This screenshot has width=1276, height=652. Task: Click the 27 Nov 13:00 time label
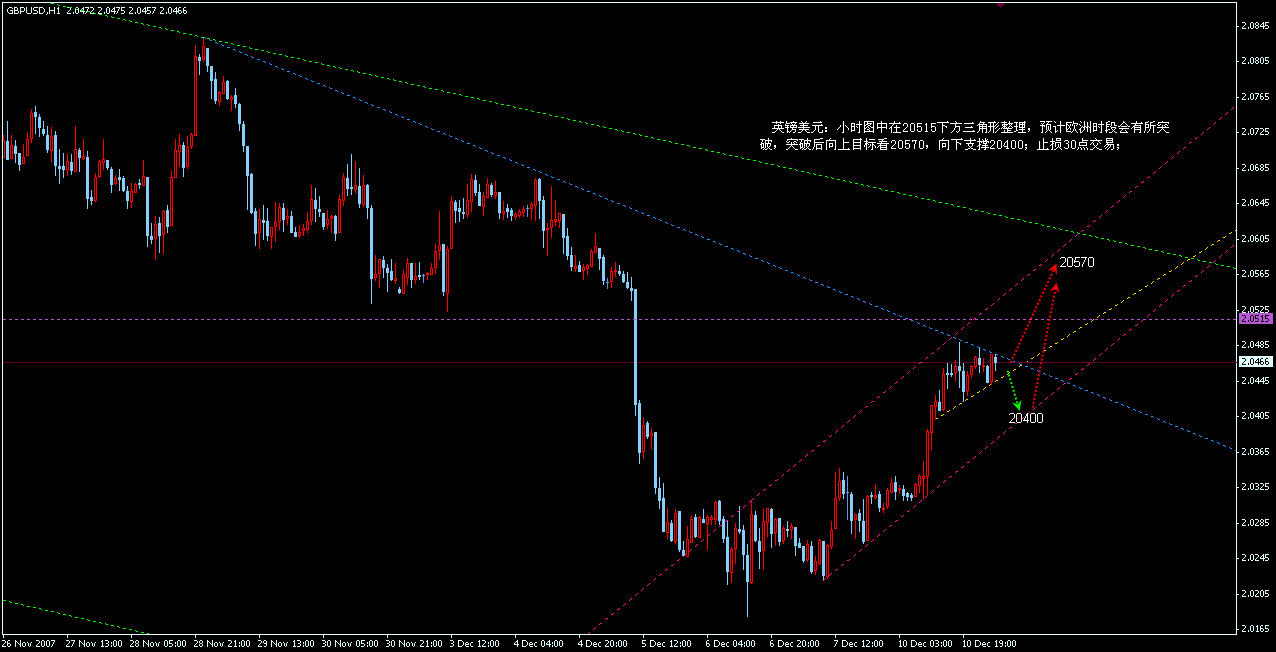[x=93, y=644]
